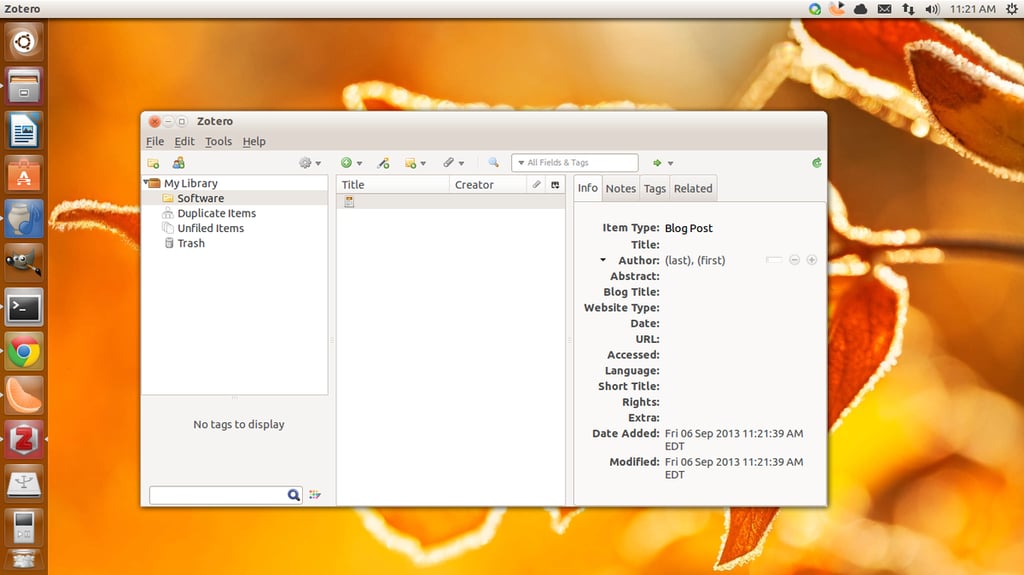Open the Actions gear menu
Screen dimensions: 1024x575
310,163
